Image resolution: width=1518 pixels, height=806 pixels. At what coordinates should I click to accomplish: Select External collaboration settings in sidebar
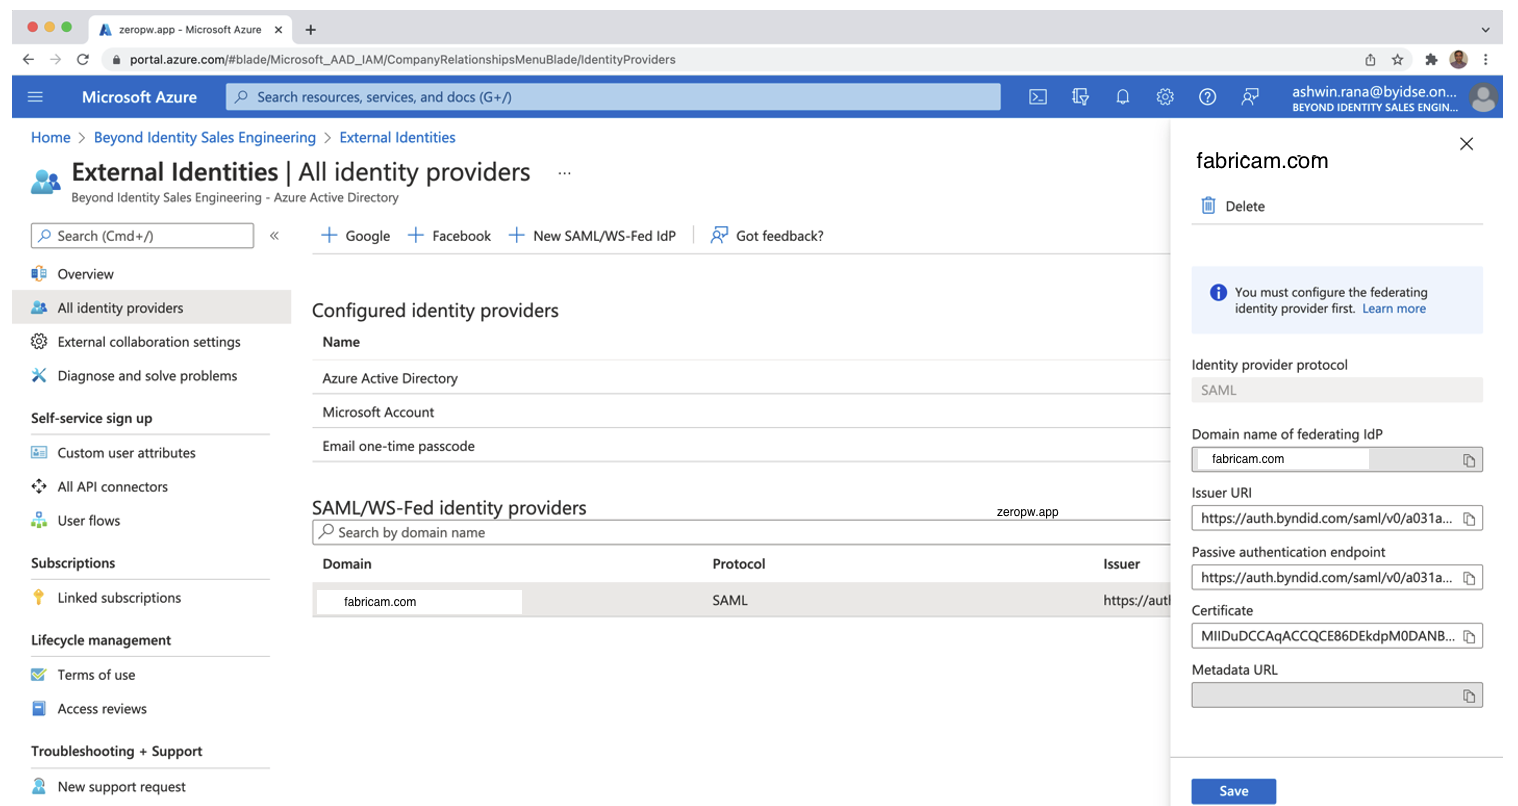click(148, 342)
